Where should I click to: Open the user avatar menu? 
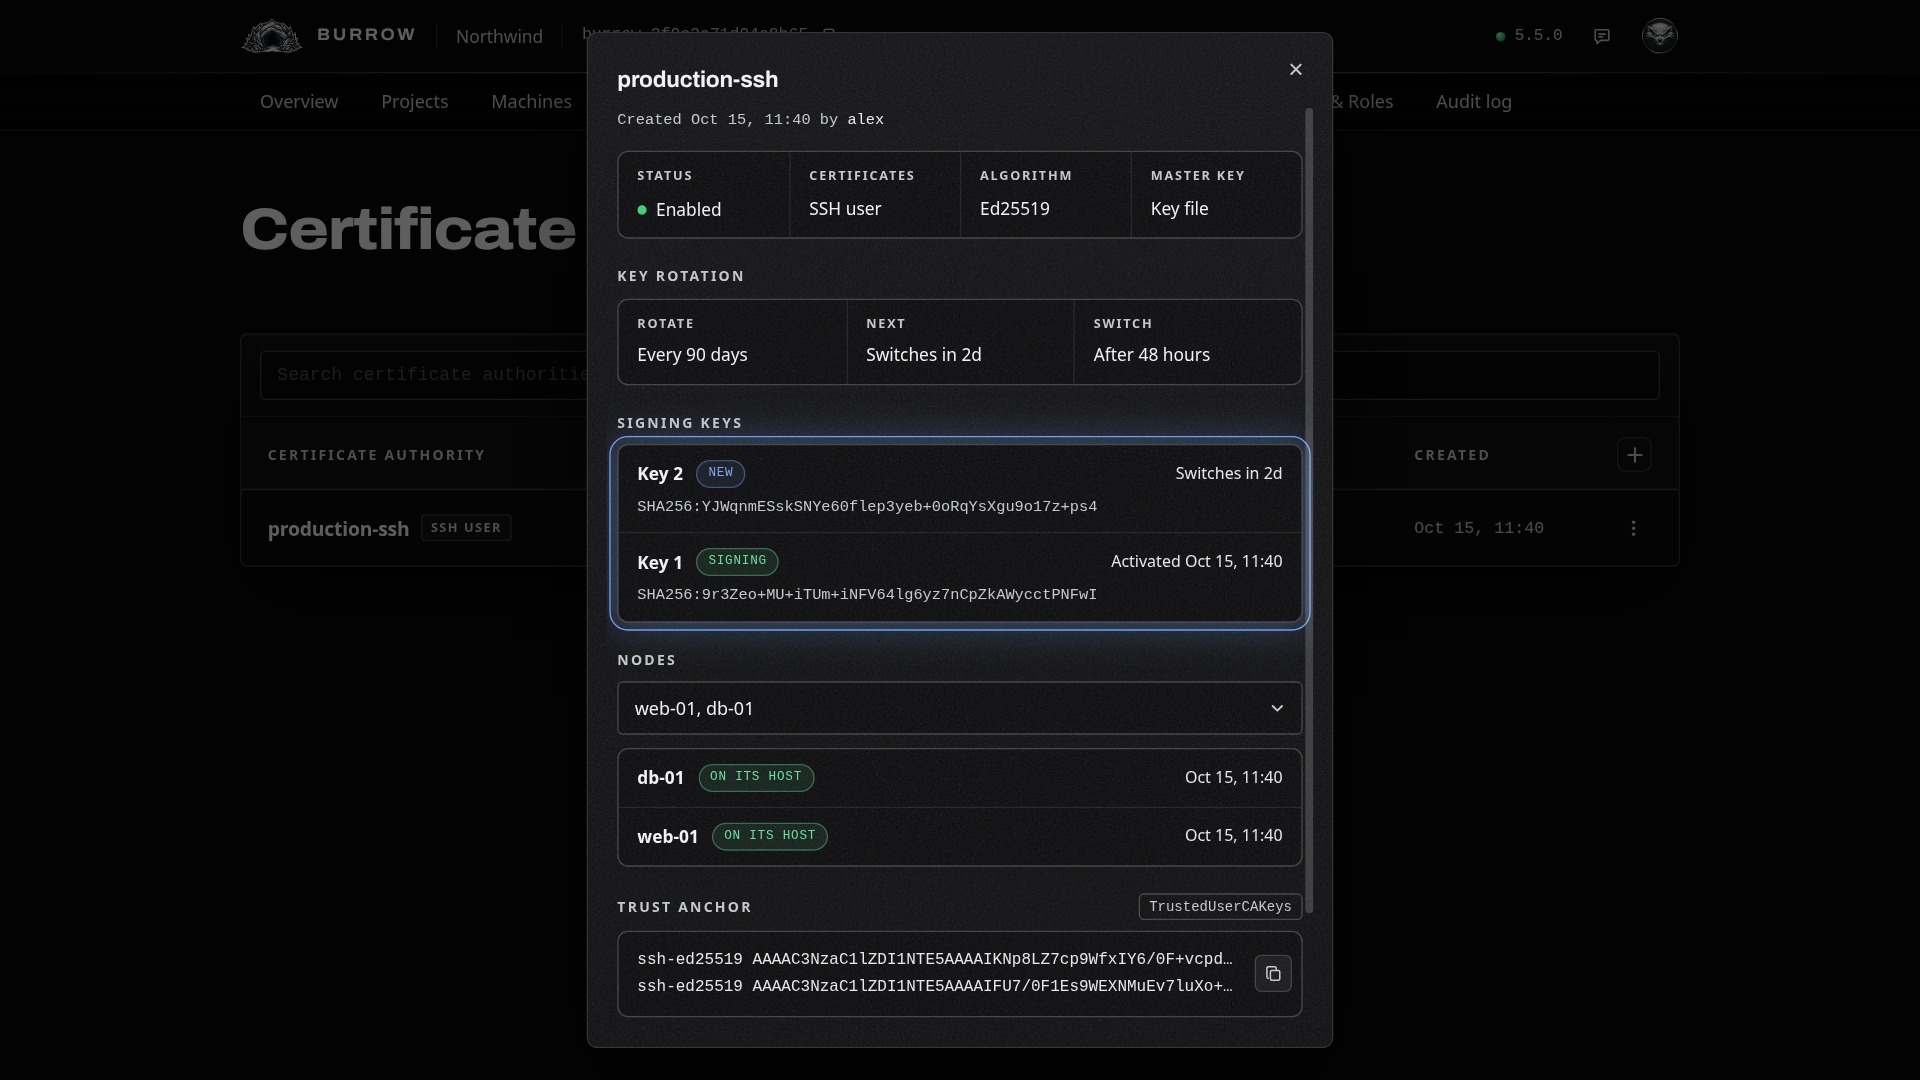pos(1660,35)
